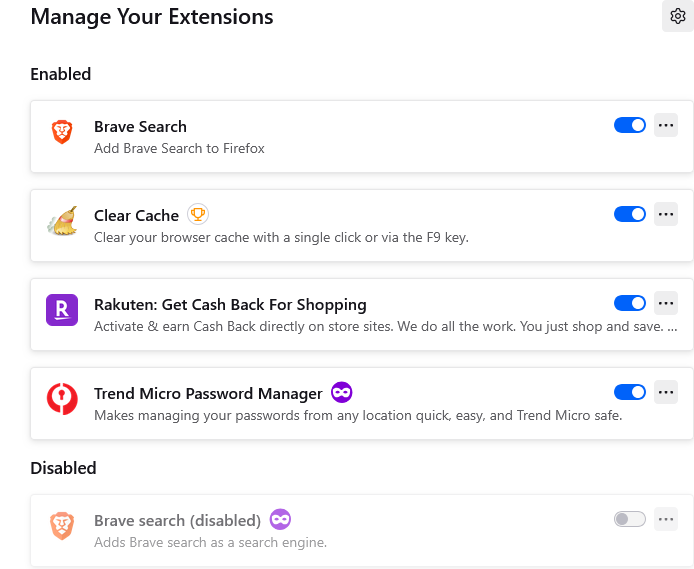This screenshot has width=694, height=569.
Task: Enable the disabled Brave search extension
Action: click(x=630, y=519)
